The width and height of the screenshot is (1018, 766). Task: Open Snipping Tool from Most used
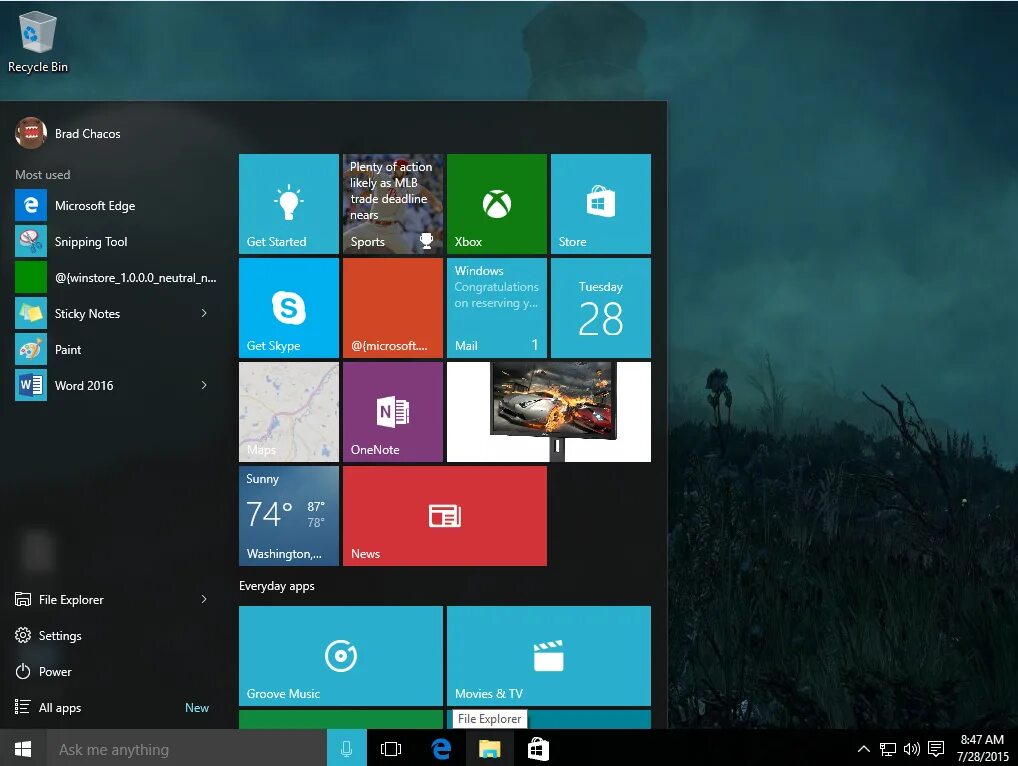[x=116, y=241]
